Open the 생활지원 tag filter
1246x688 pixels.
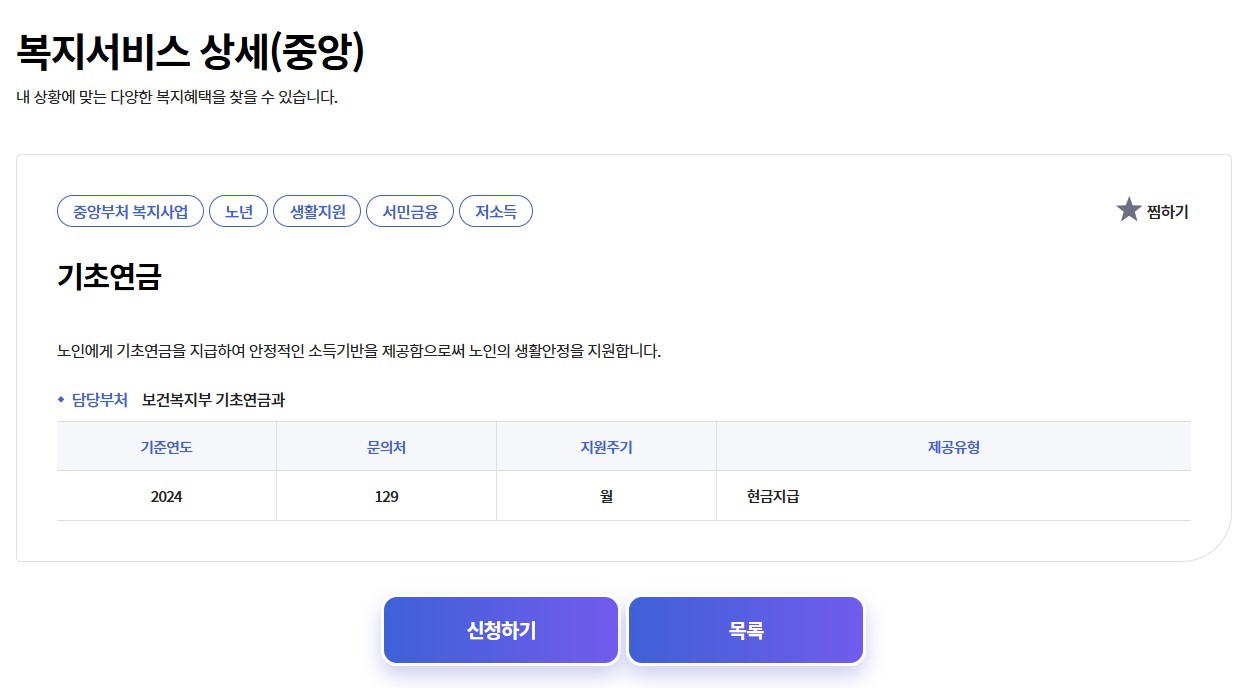point(316,211)
